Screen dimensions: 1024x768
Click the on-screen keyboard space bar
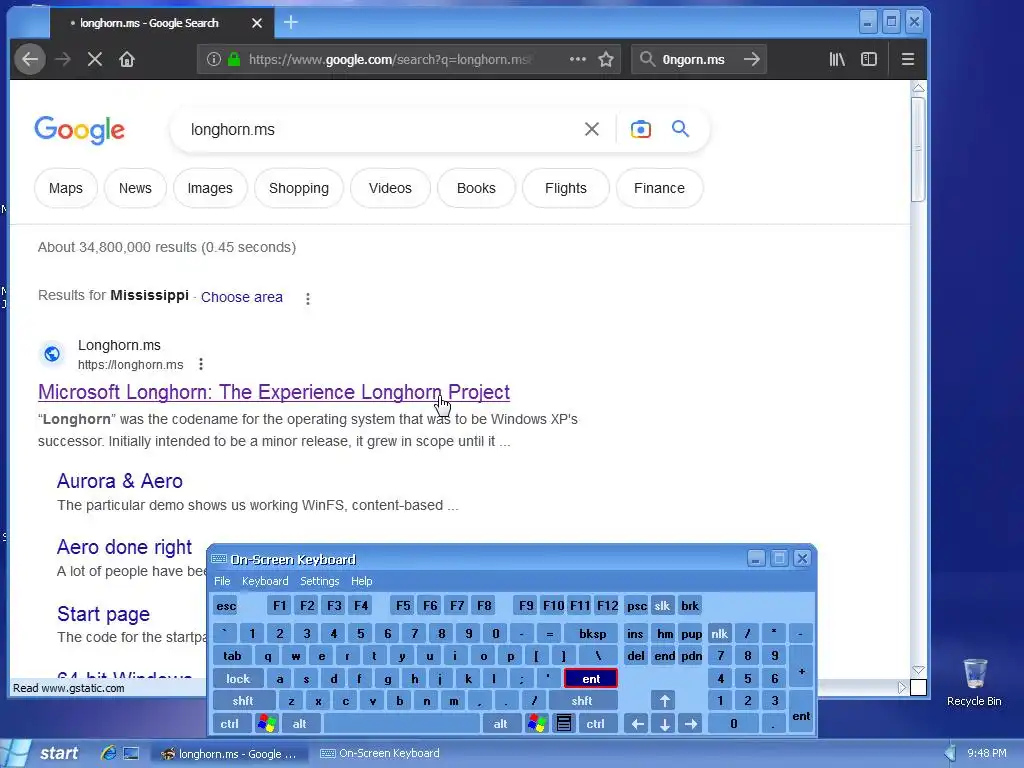pyautogui.click(x=402, y=724)
